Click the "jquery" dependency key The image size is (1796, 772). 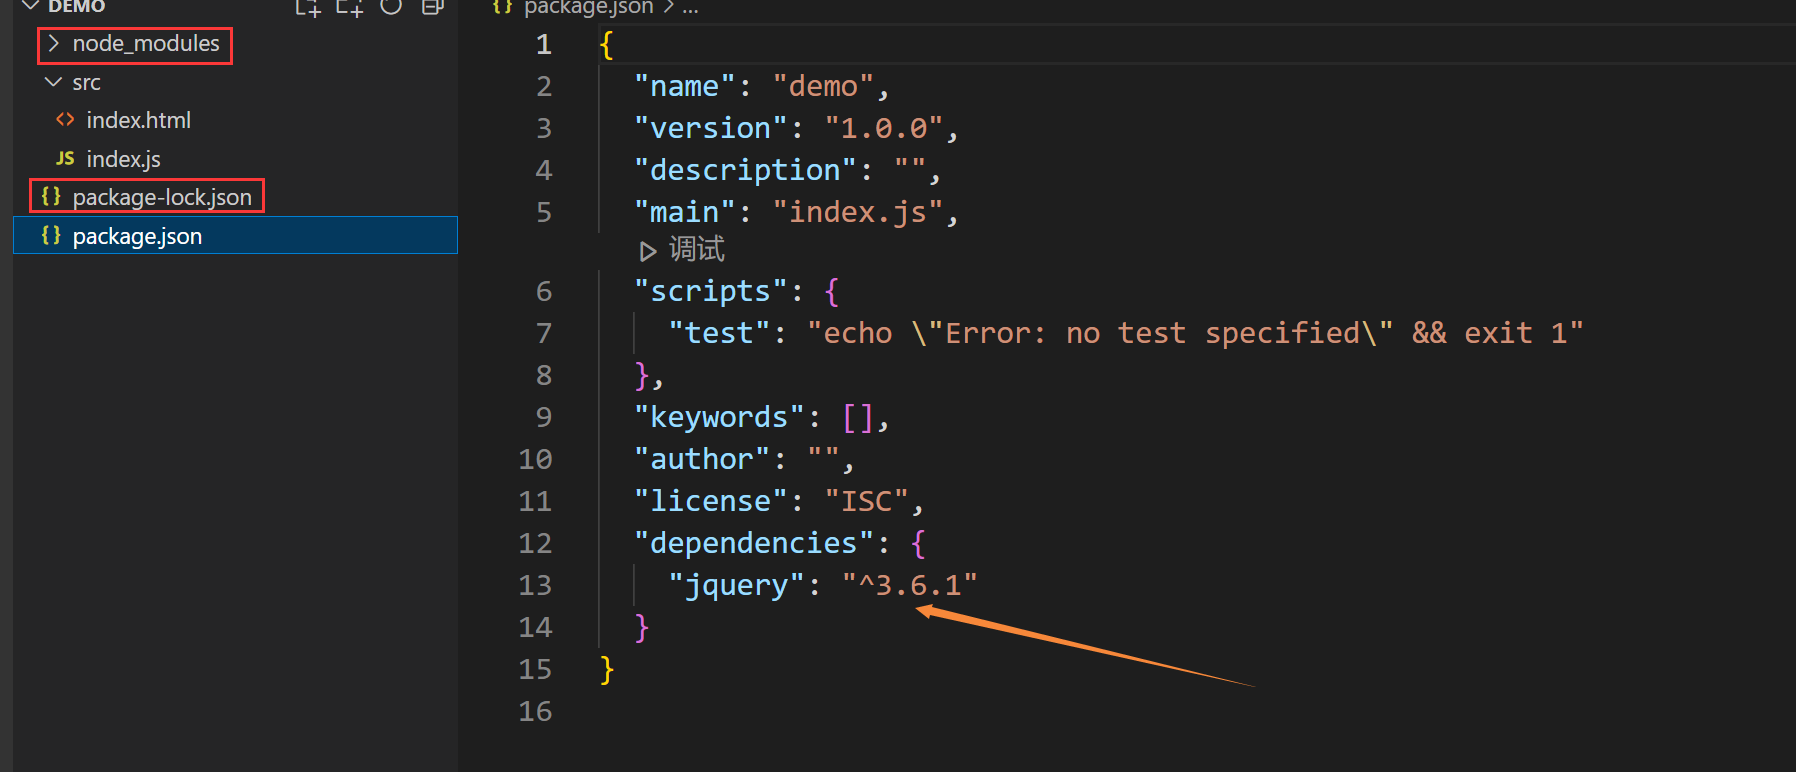point(736,585)
